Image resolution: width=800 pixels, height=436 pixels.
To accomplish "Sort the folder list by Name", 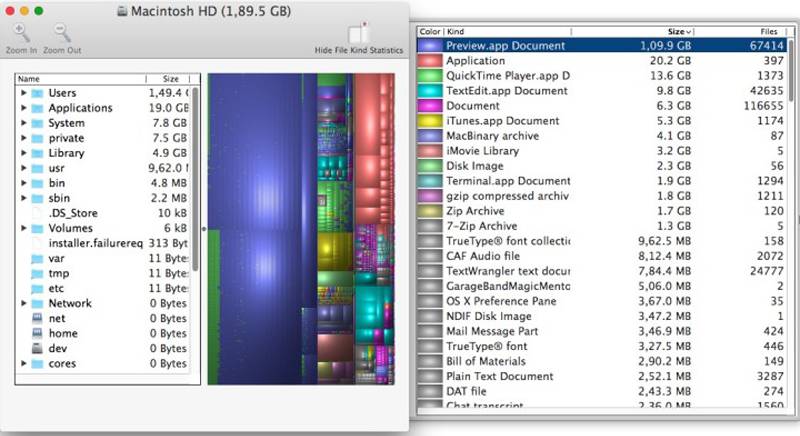I will [80, 78].
